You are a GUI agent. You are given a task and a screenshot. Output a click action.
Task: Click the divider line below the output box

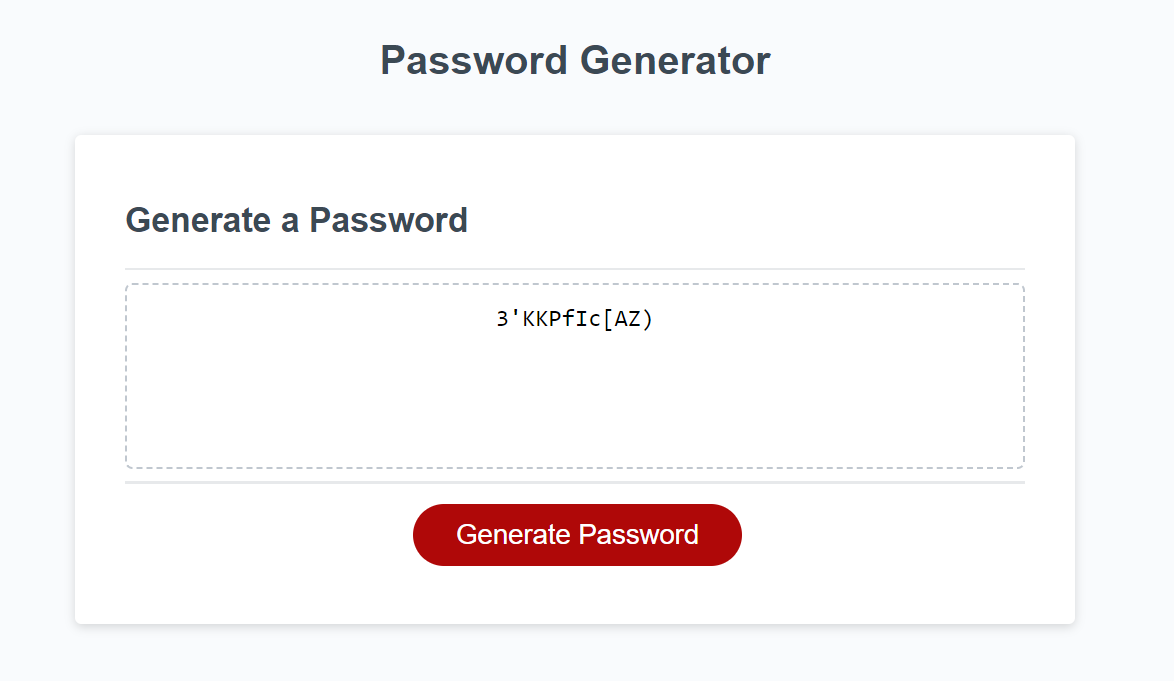(x=575, y=483)
